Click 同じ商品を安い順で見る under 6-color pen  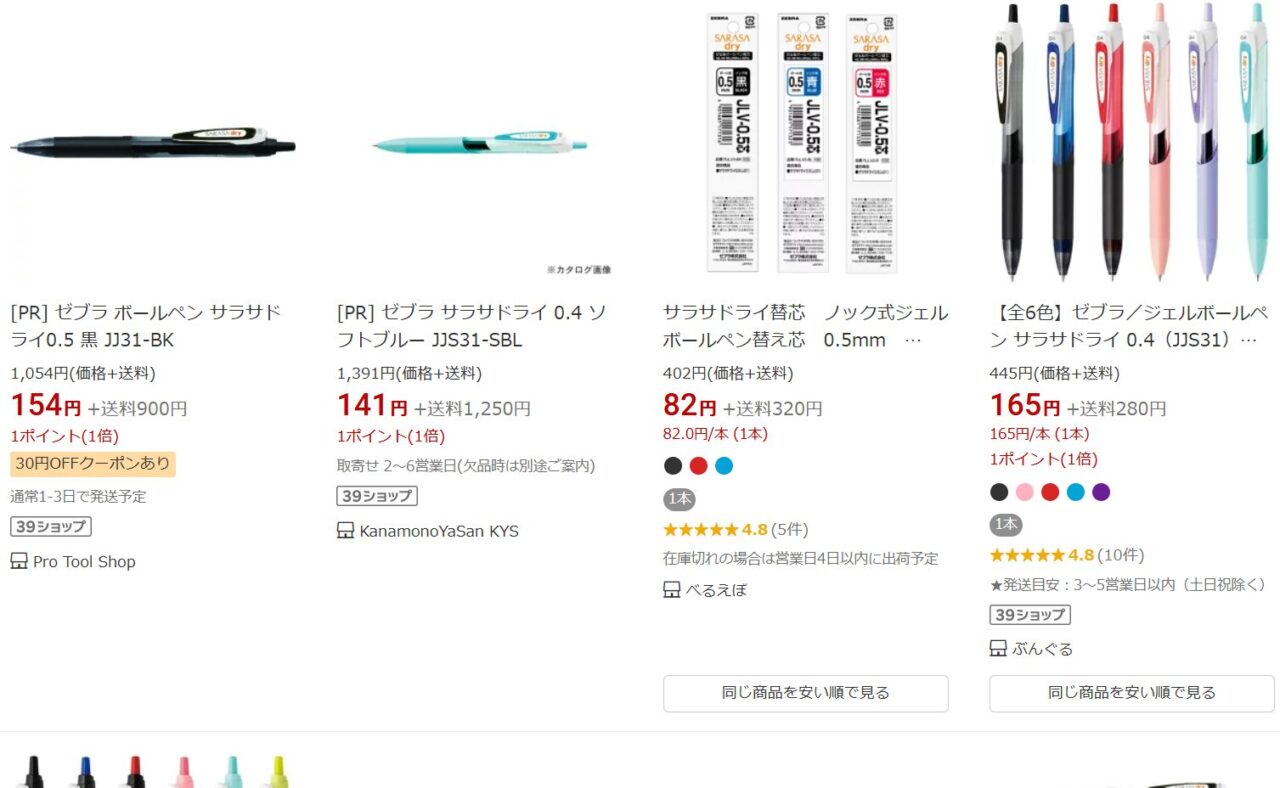point(1132,693)
